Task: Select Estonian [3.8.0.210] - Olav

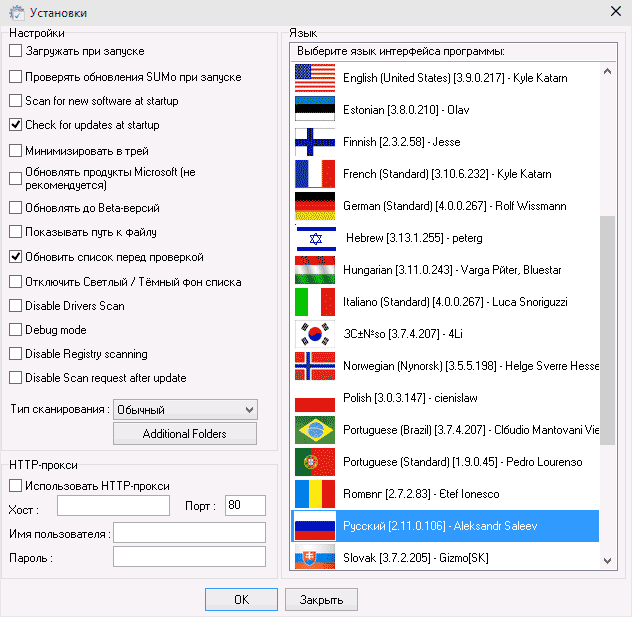Action: (x=406, y=110)
